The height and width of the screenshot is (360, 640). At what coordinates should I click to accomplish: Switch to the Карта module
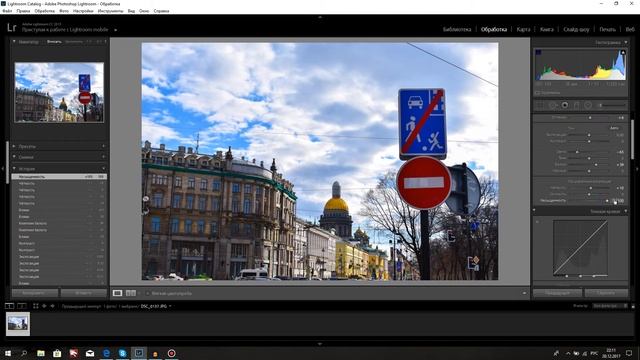[523, 29]
